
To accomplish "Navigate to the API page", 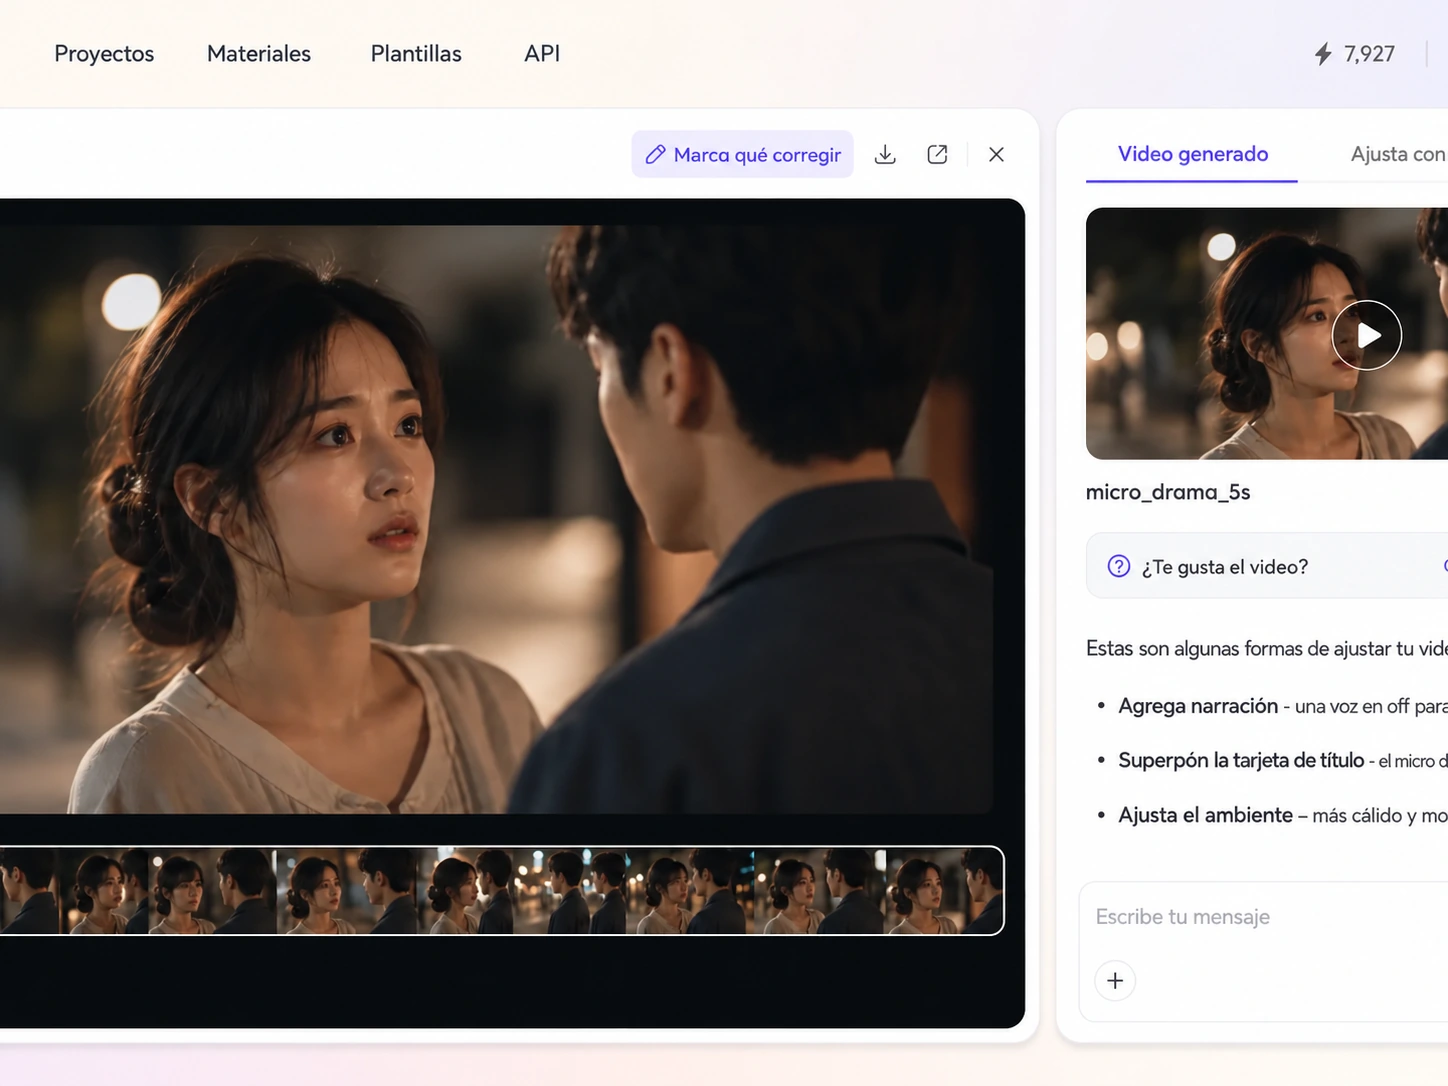I will pyautogui.click(x=542, y=54).
